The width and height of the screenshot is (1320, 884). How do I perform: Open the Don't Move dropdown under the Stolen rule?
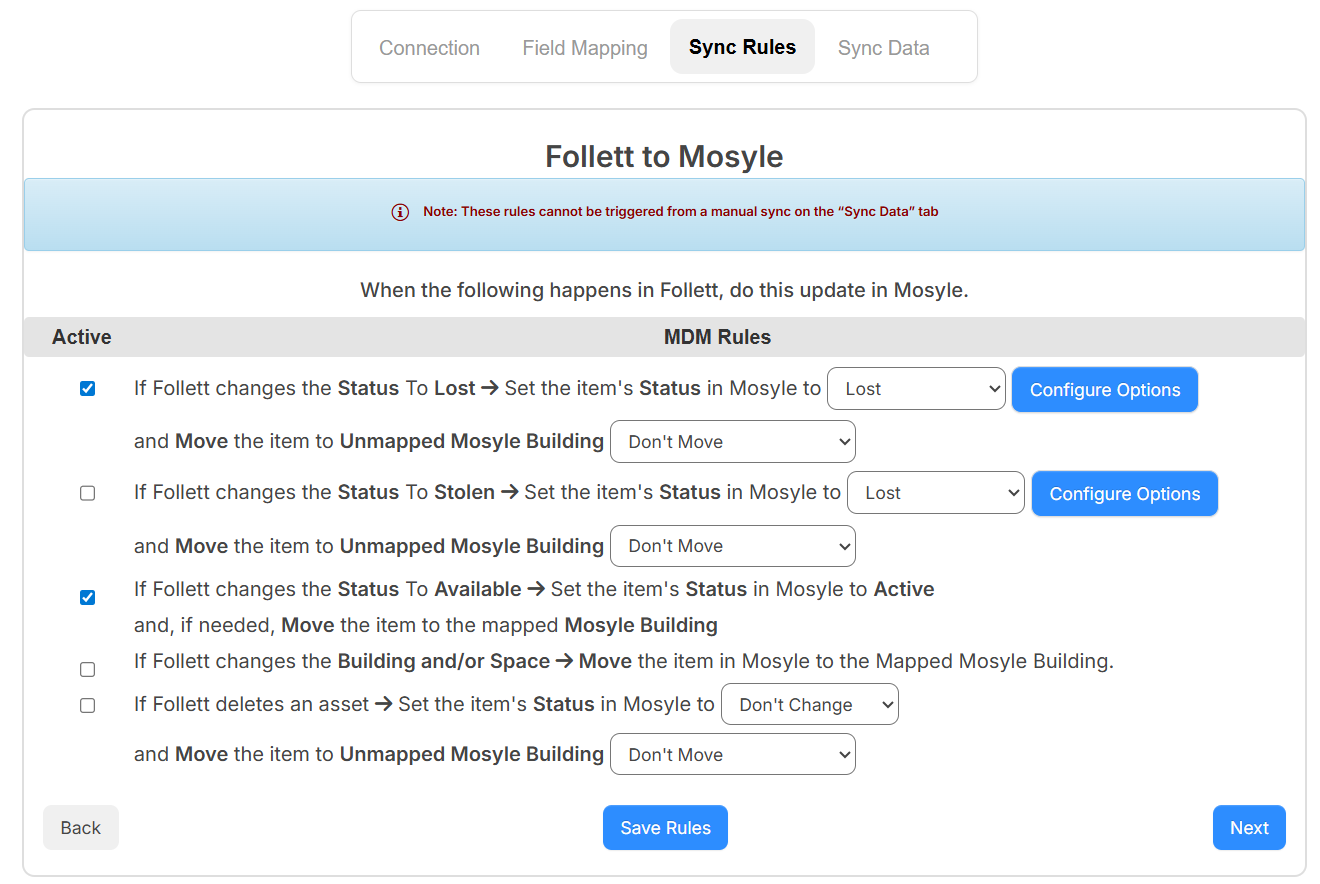pos(732,545)
